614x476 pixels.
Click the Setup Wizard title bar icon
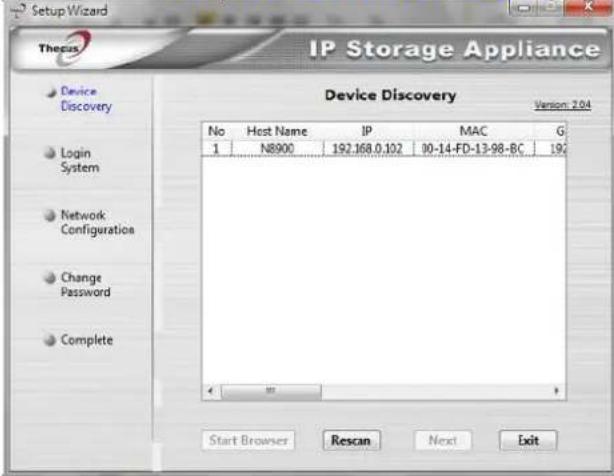(18, 11)
